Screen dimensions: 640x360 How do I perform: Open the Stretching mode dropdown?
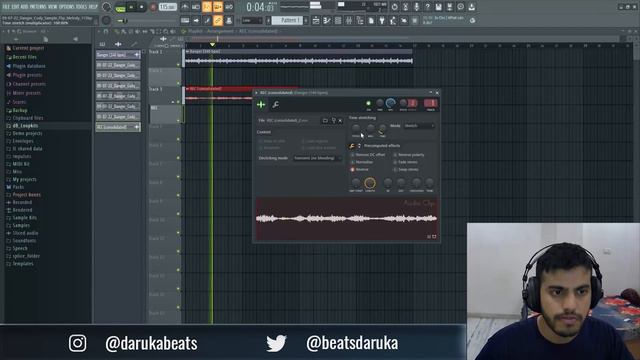(317, 158)
